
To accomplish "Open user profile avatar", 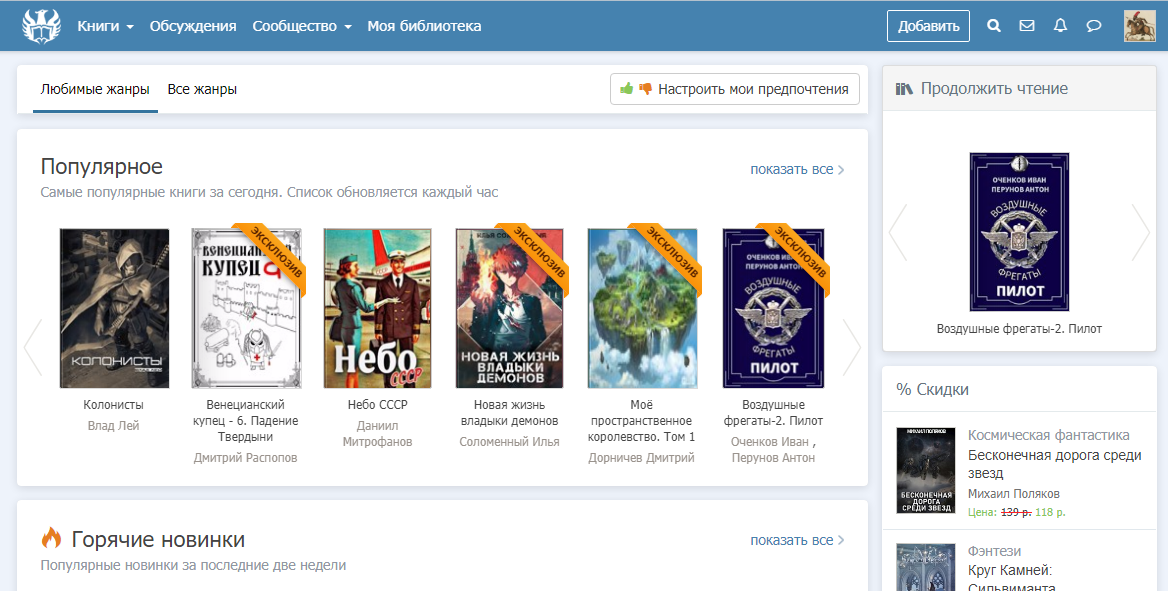I will click(1140, 26).
